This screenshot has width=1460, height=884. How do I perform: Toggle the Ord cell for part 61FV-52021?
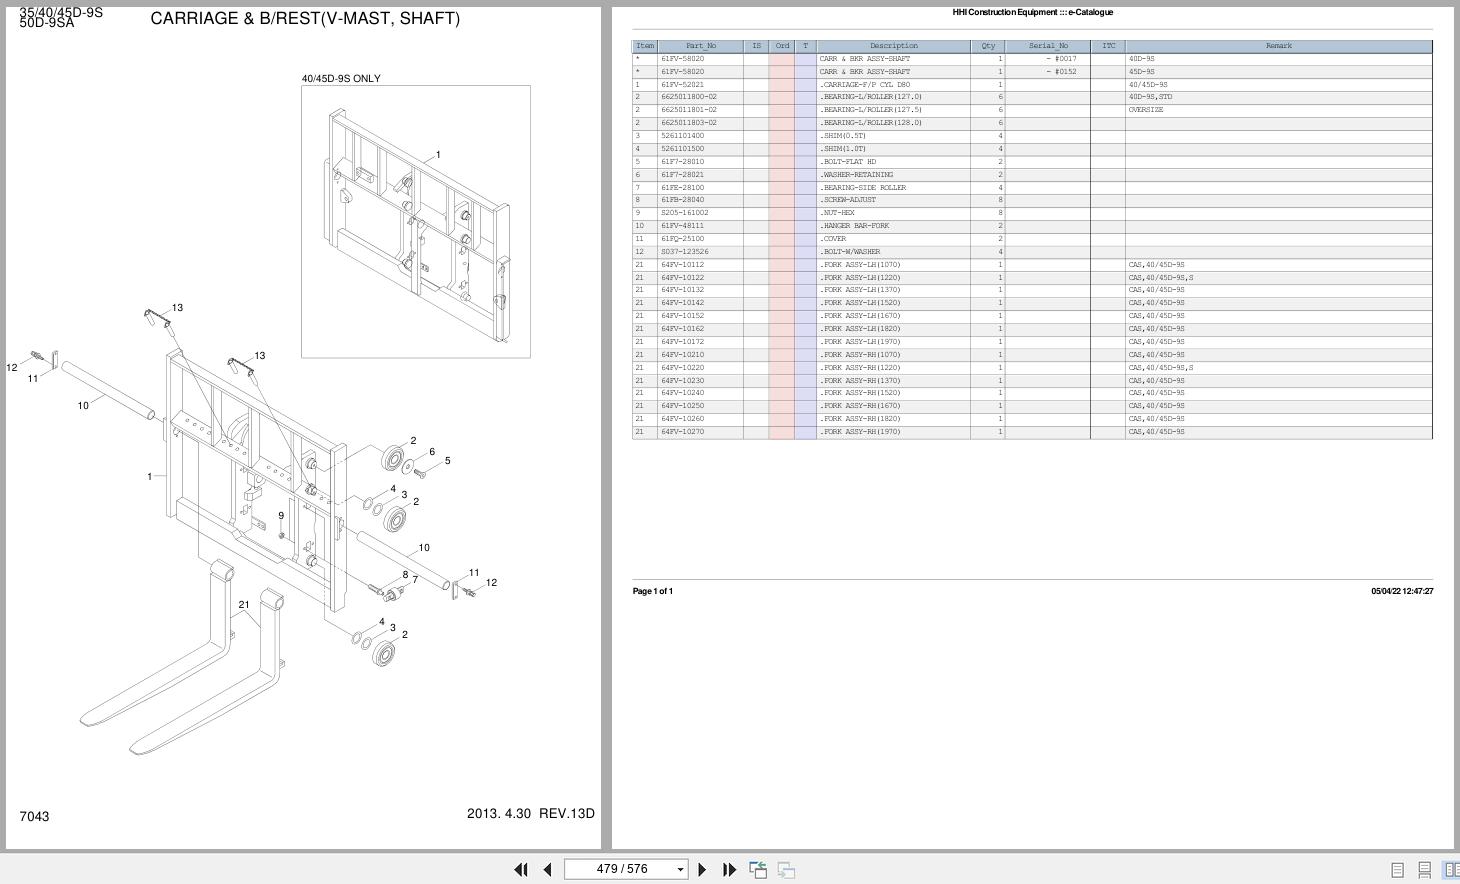tap(781, 84)
